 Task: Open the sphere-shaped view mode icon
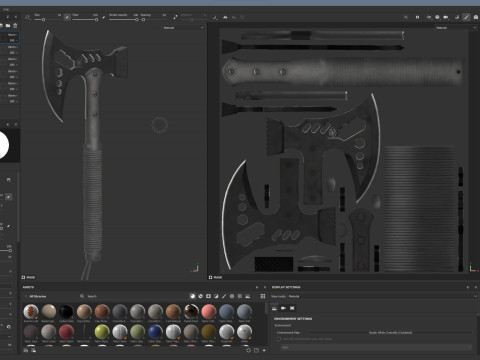(x=437, y=17)
